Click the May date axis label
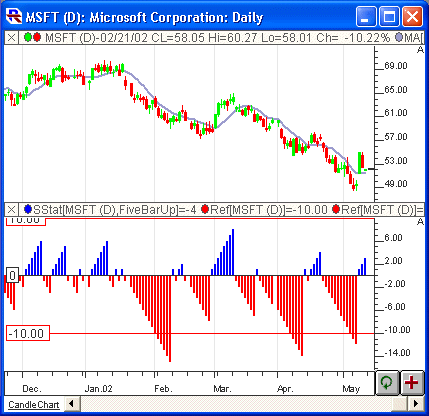Viewport: 429px width, 416px height. pos(351,389)
